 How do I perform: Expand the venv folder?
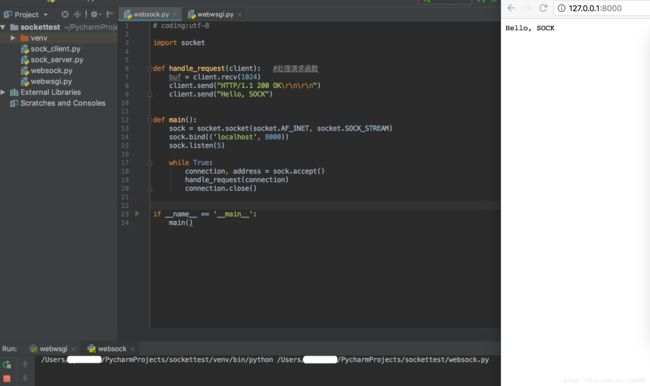tap(13, 38)
